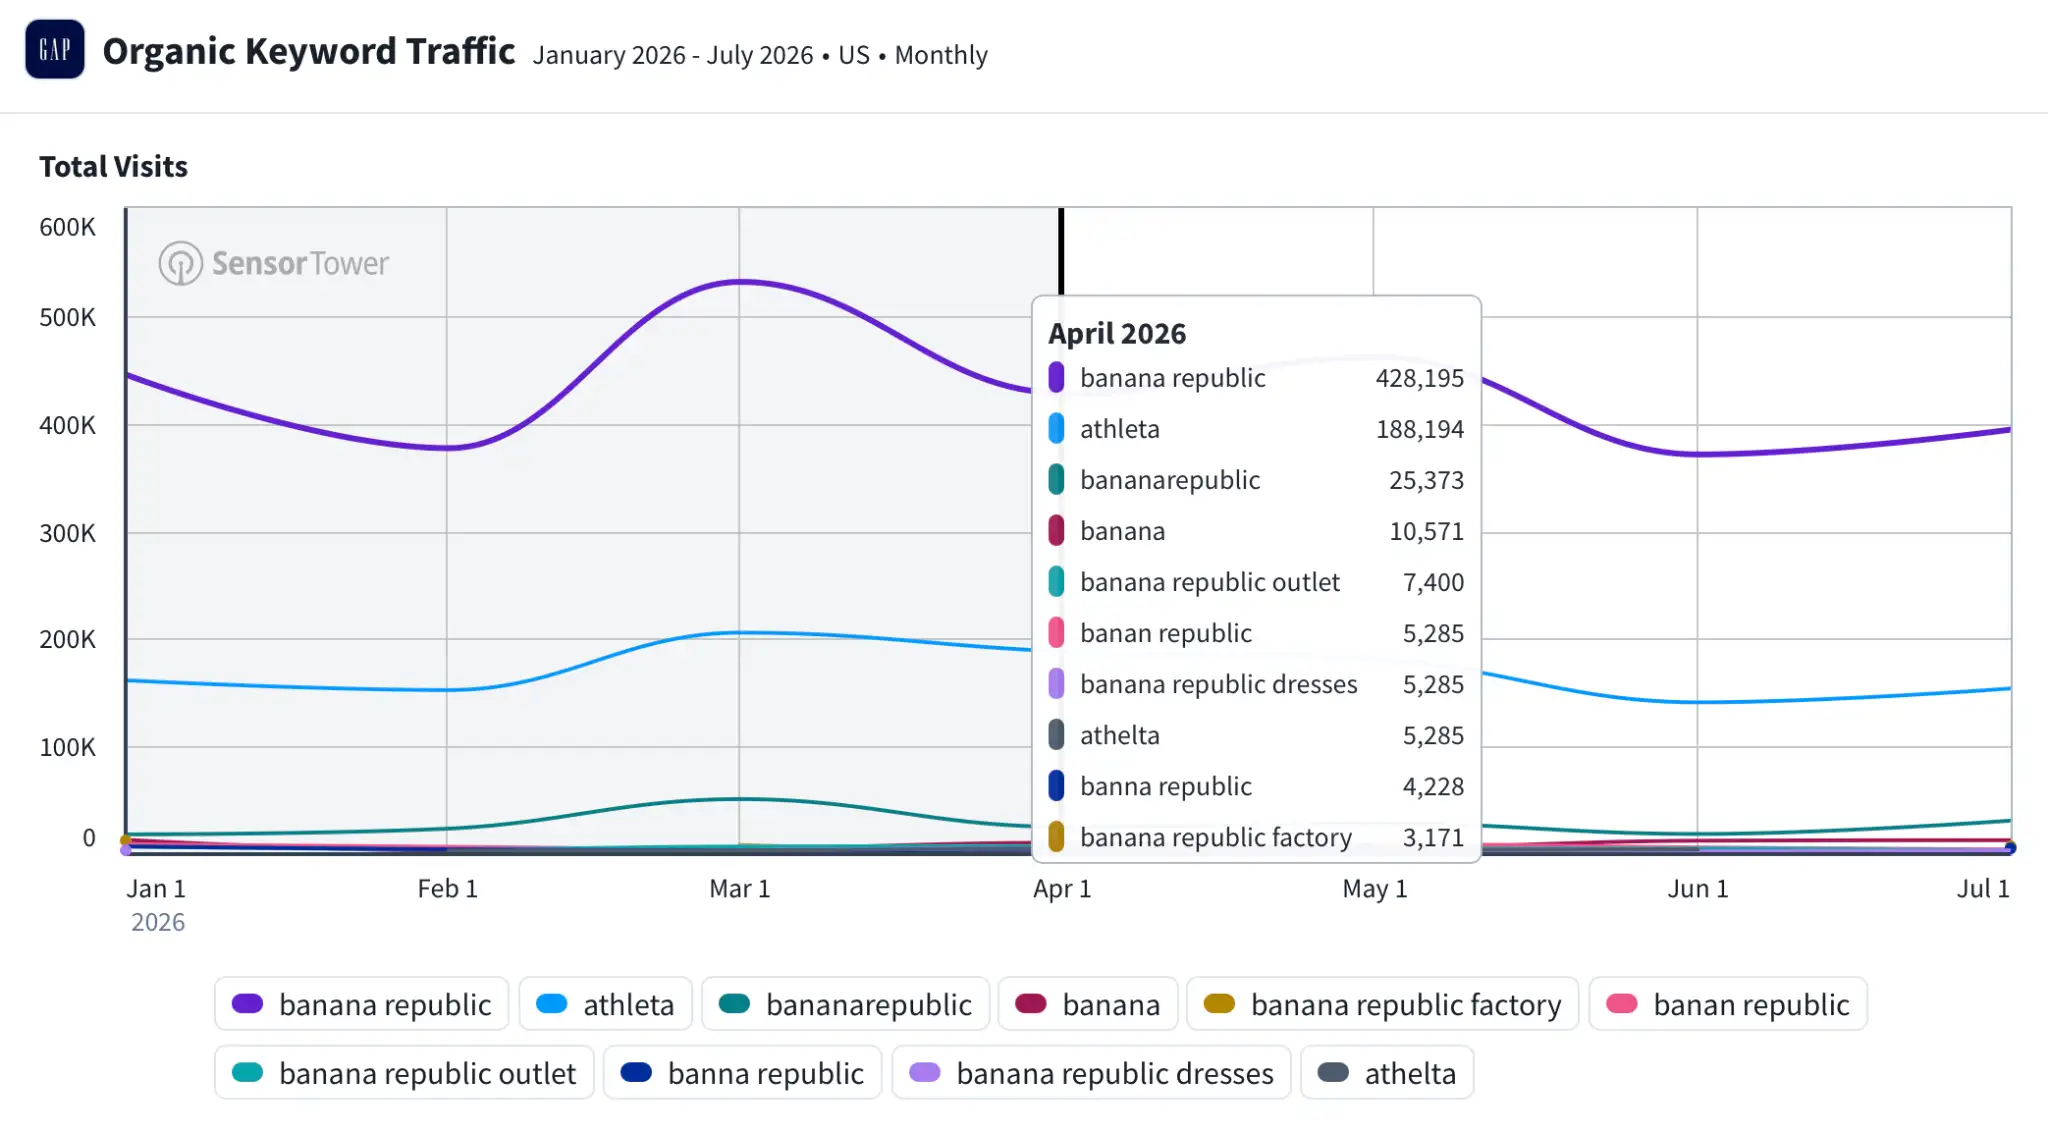Click the Jan 1 axis label
2048x1141 pixels.
click(156, 888)
